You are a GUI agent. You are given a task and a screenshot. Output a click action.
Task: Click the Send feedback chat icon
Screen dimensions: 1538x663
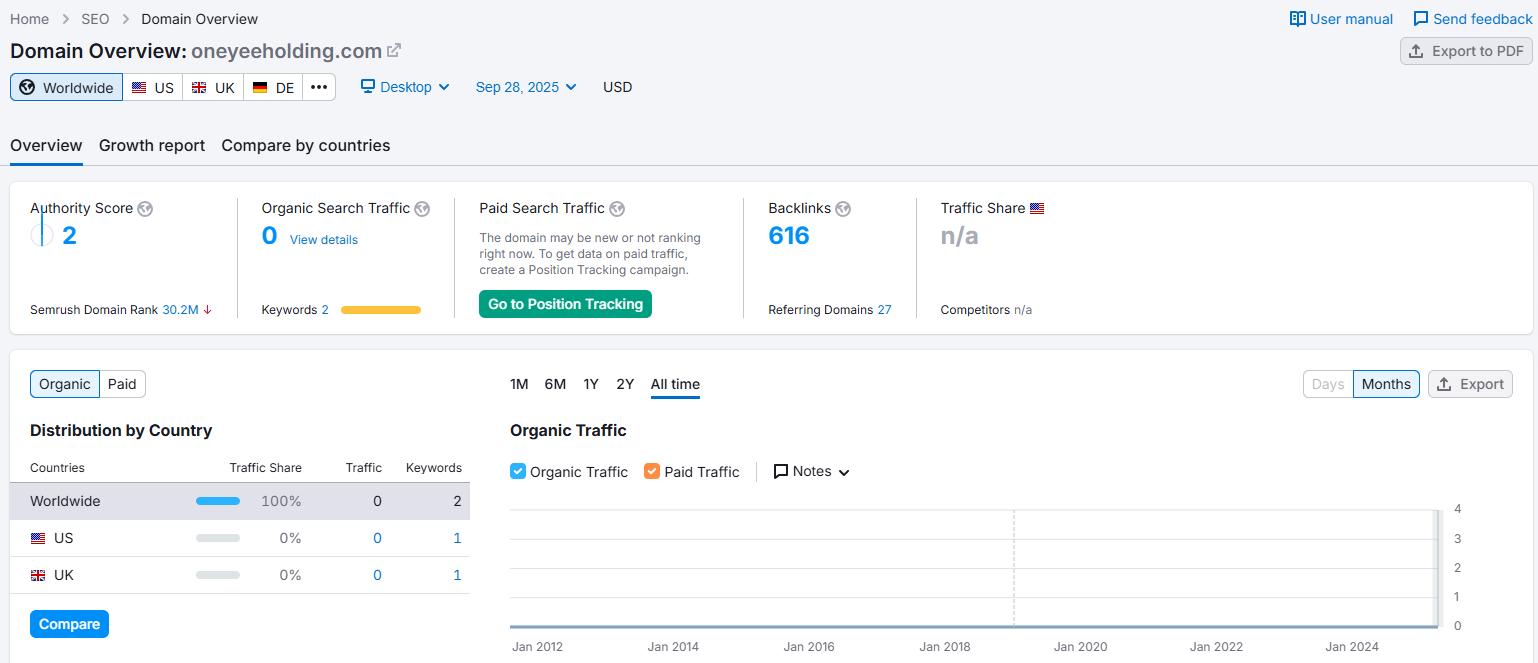[x=1421, y=19]
